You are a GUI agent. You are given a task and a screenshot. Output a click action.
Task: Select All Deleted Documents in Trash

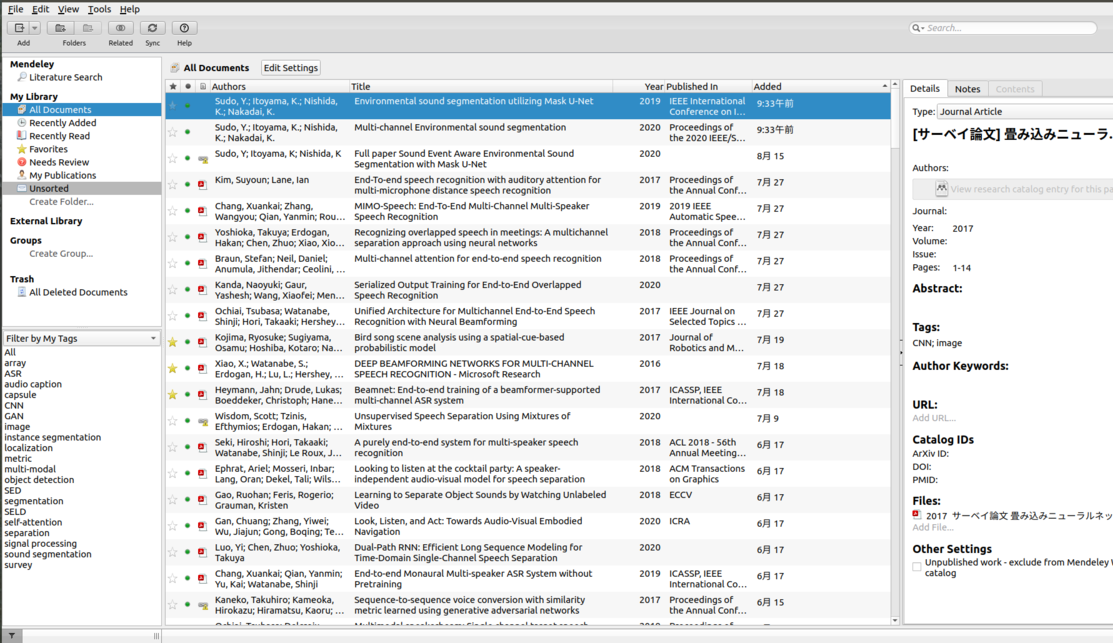[78, 292]
